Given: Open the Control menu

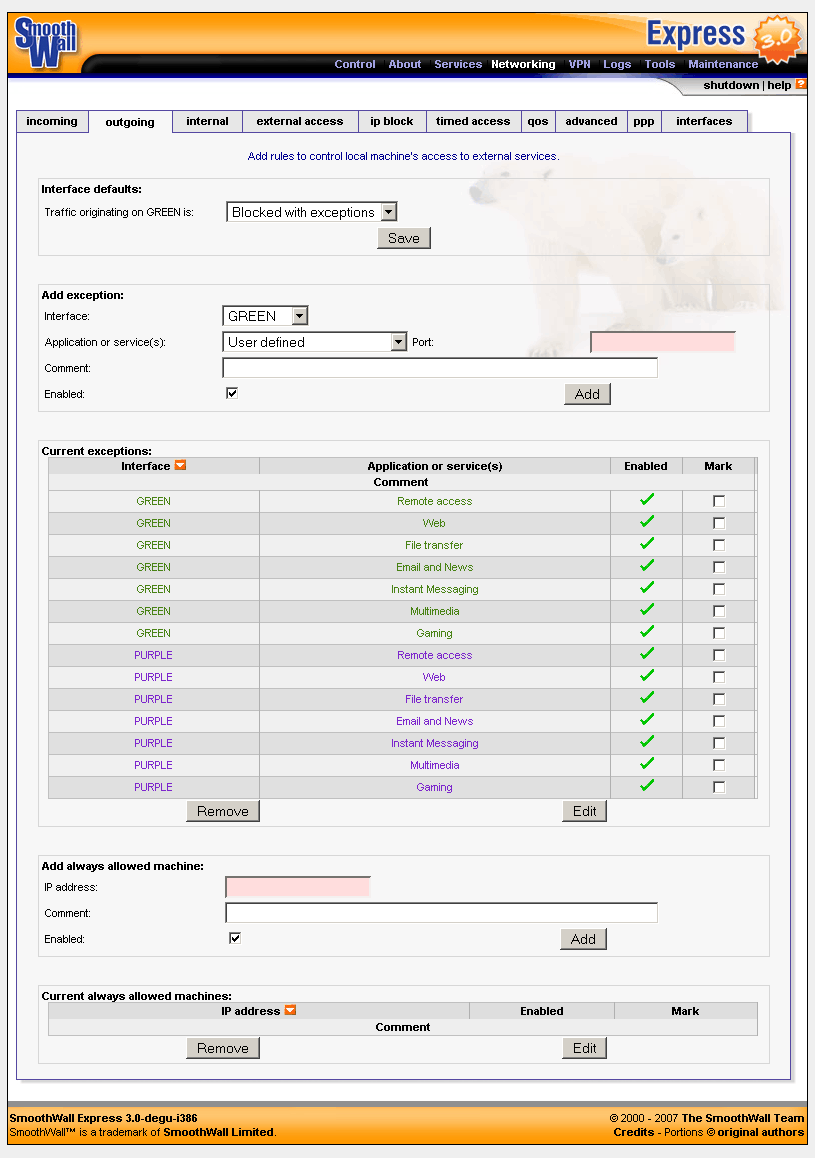Looking at the screenshot, I should pos(355,64).
